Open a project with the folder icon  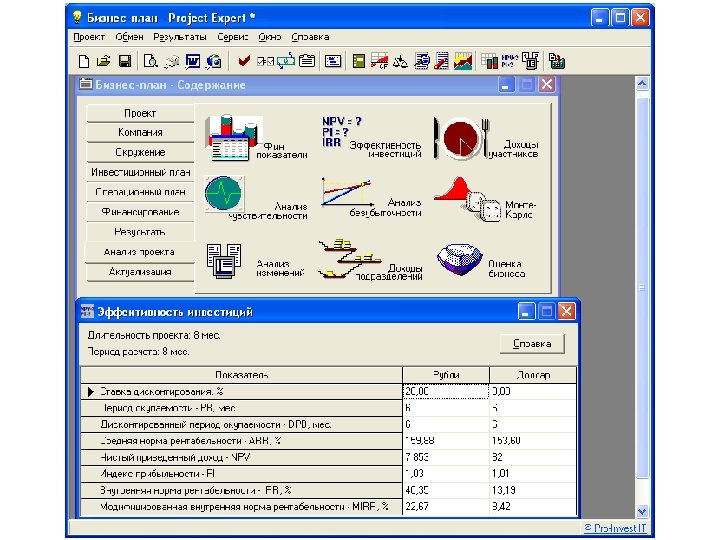click(x=104, y=61)
